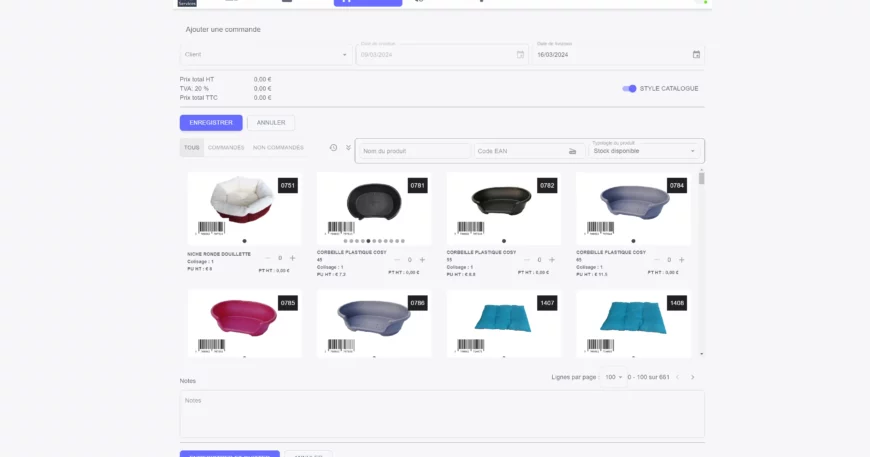Open the delivery date calendar picker icon

click(696, 54)
